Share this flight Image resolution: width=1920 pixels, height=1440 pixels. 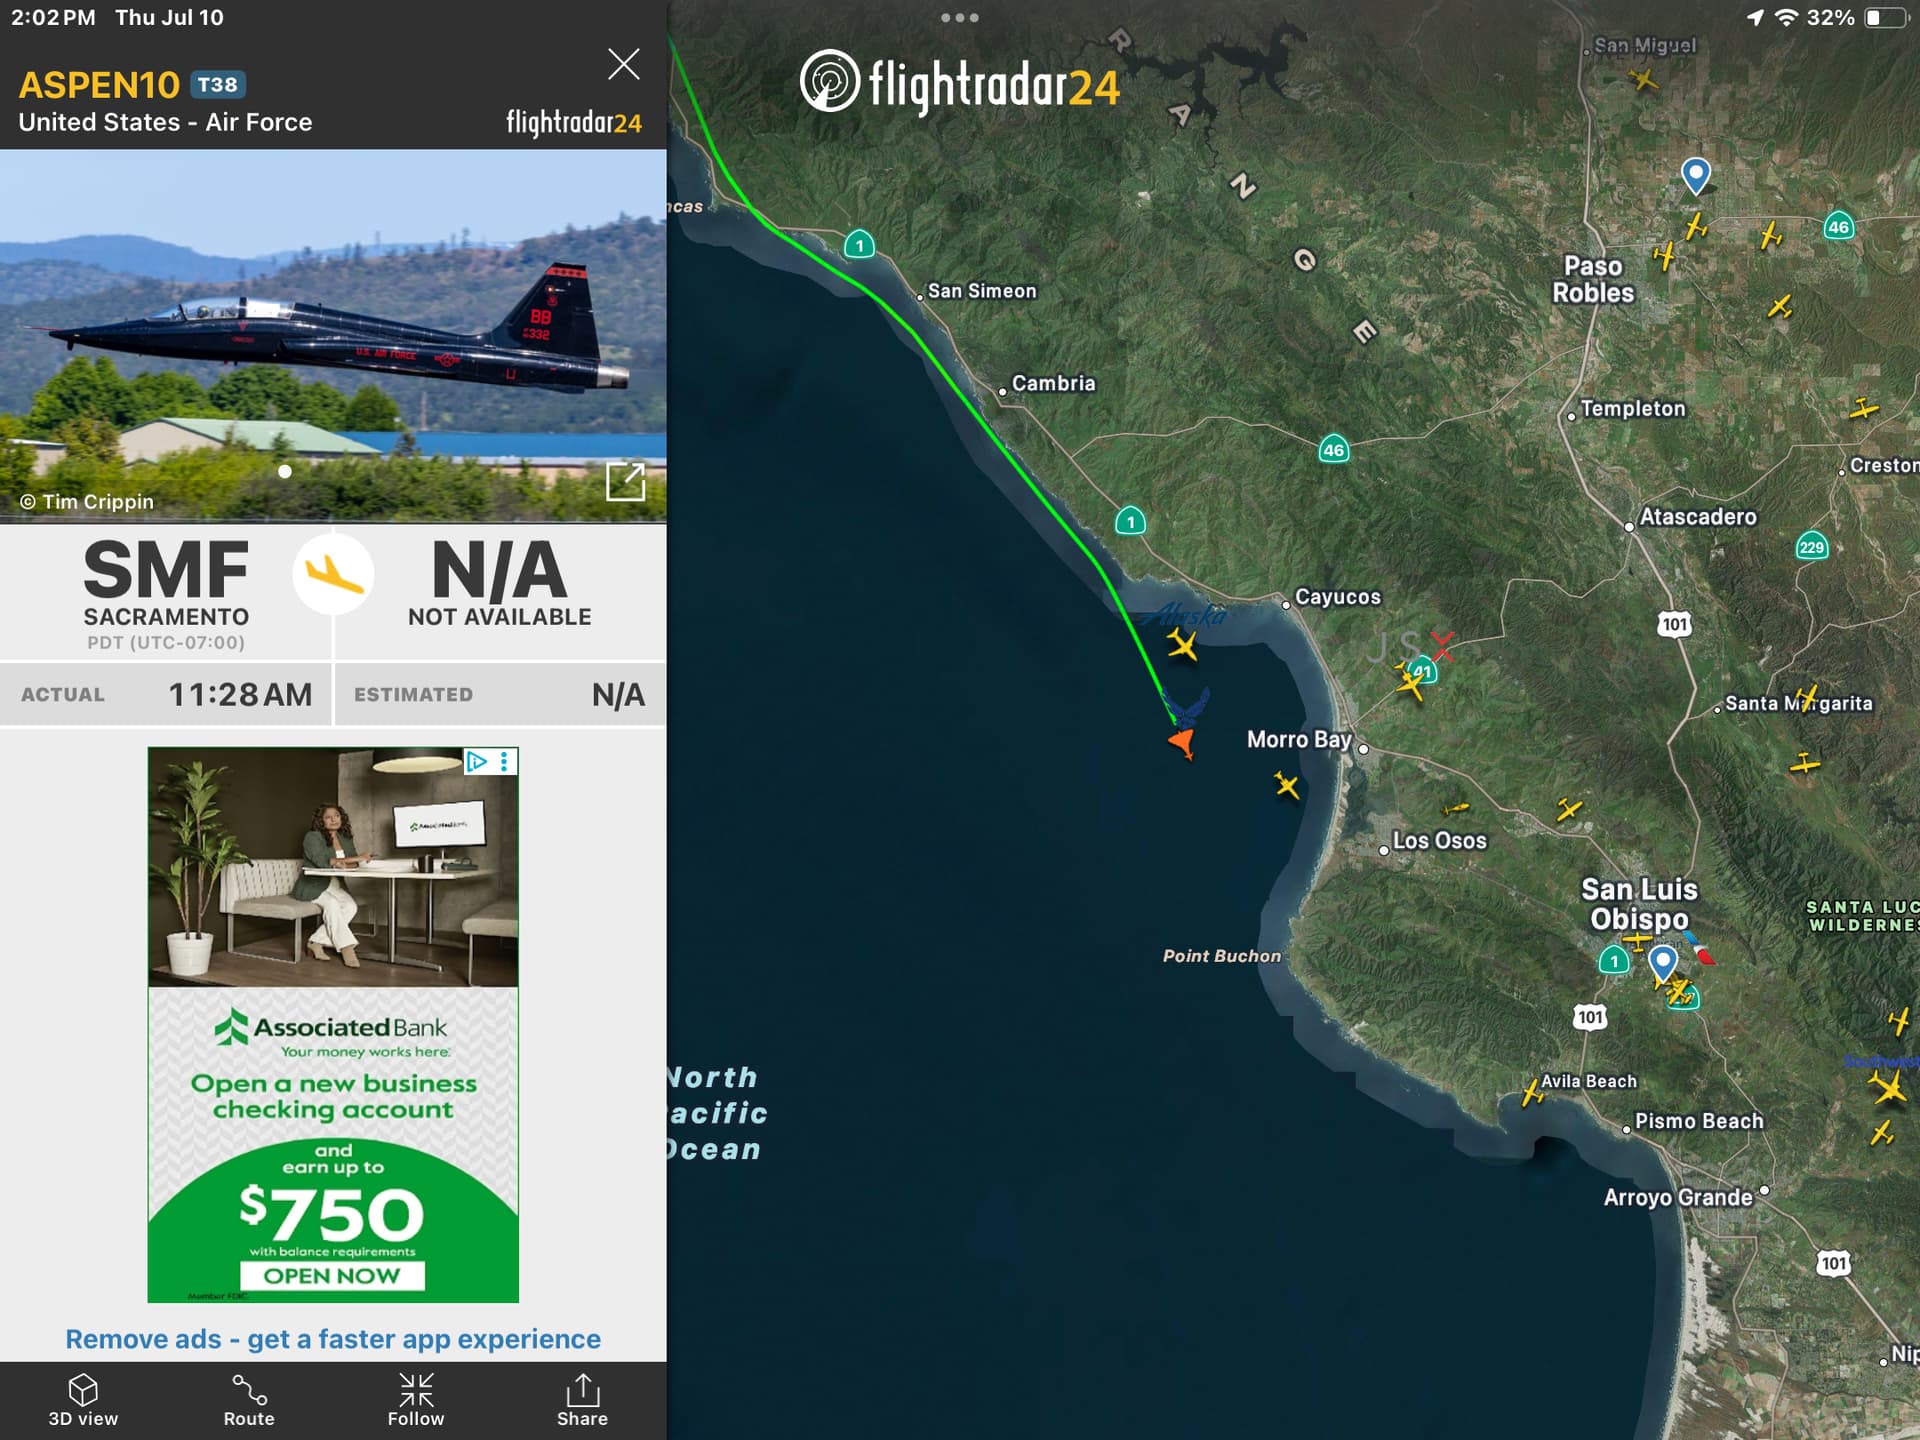click(582, 1400)
